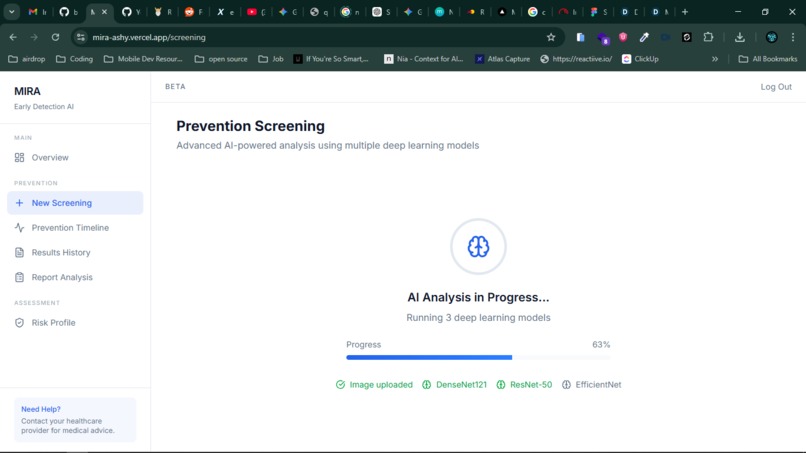
Task: Click the Report Analysis clipboard icon
Action: (19, 277)
